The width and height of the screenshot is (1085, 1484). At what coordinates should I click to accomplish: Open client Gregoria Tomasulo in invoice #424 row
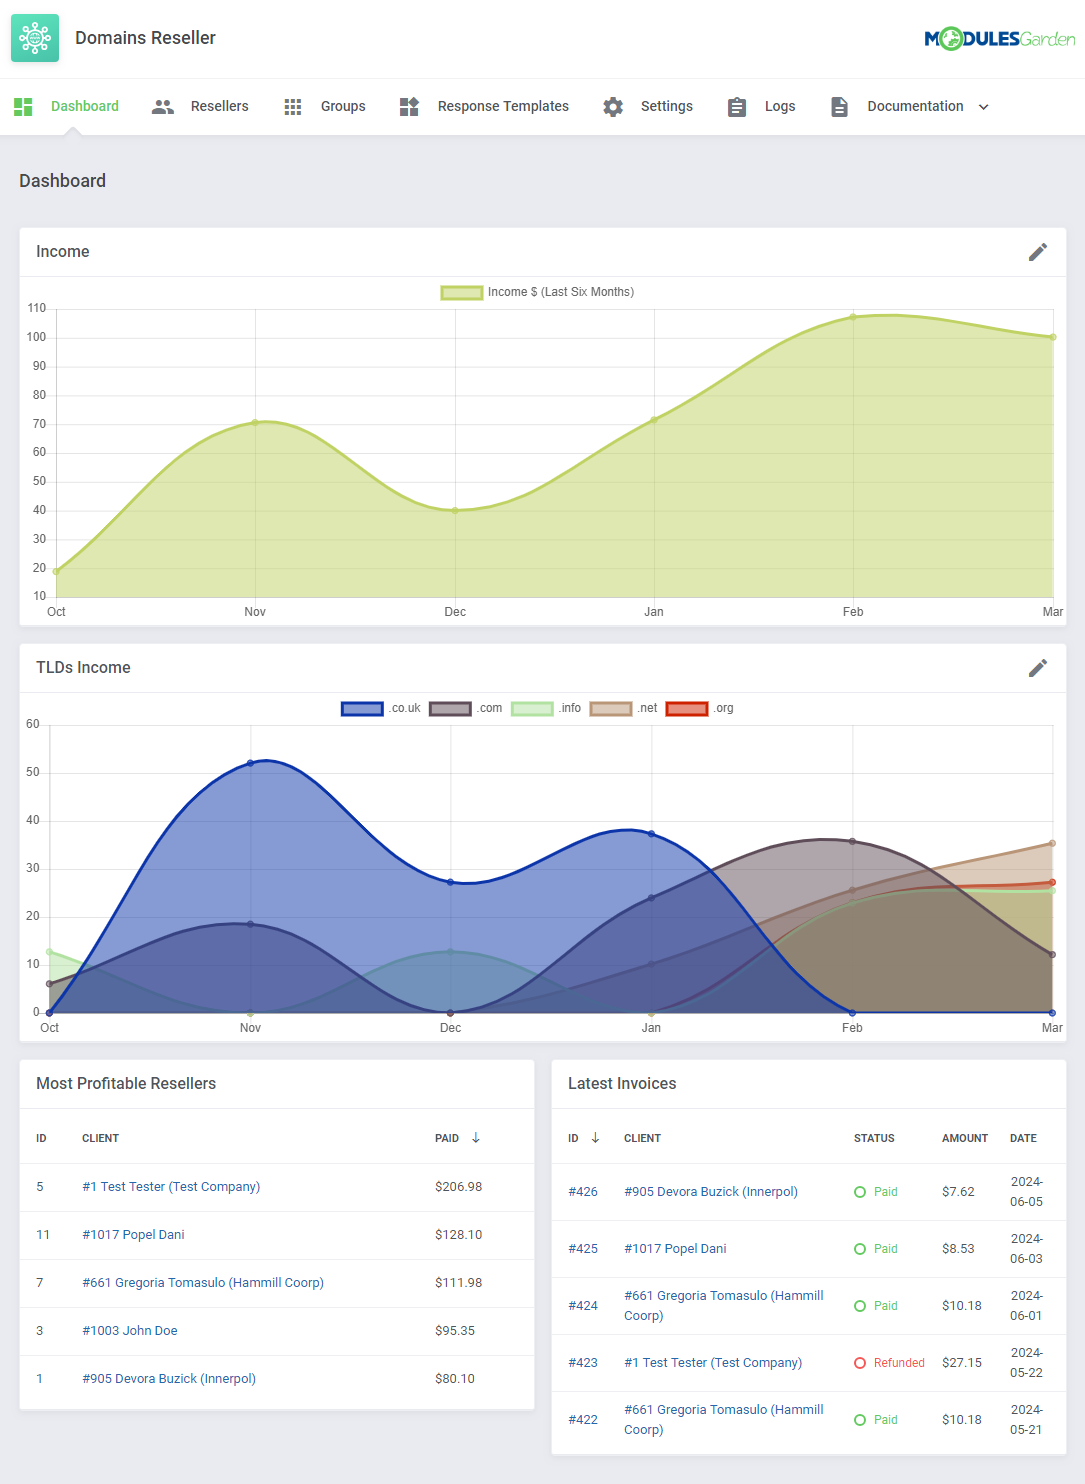[724, 1306]
